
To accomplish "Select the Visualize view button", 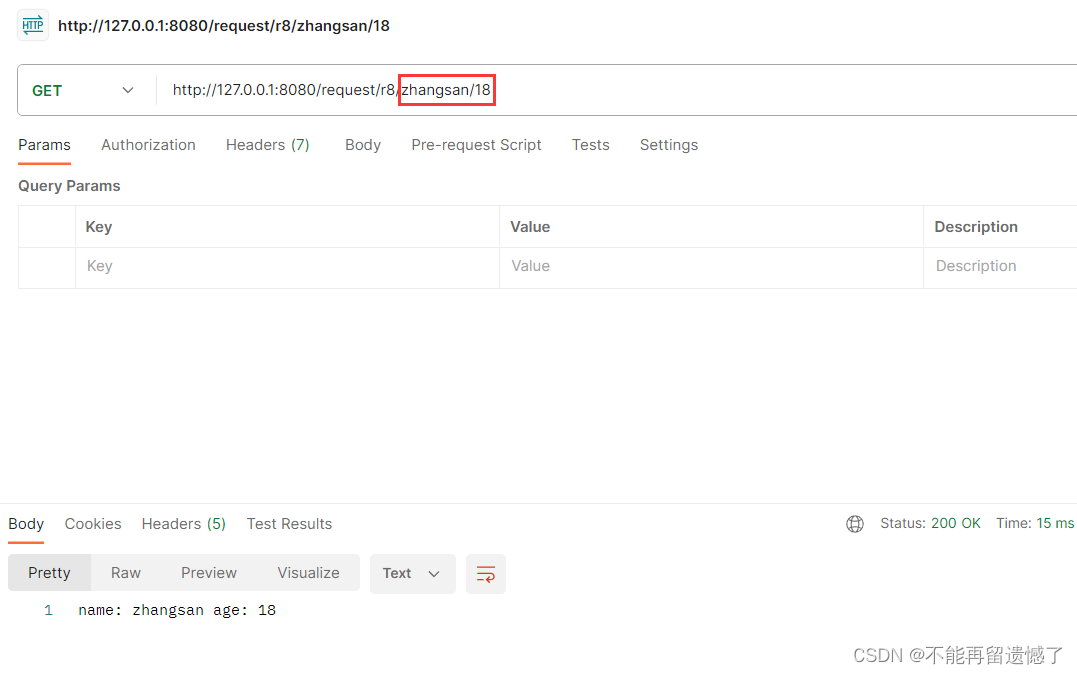I will point(308,573).
